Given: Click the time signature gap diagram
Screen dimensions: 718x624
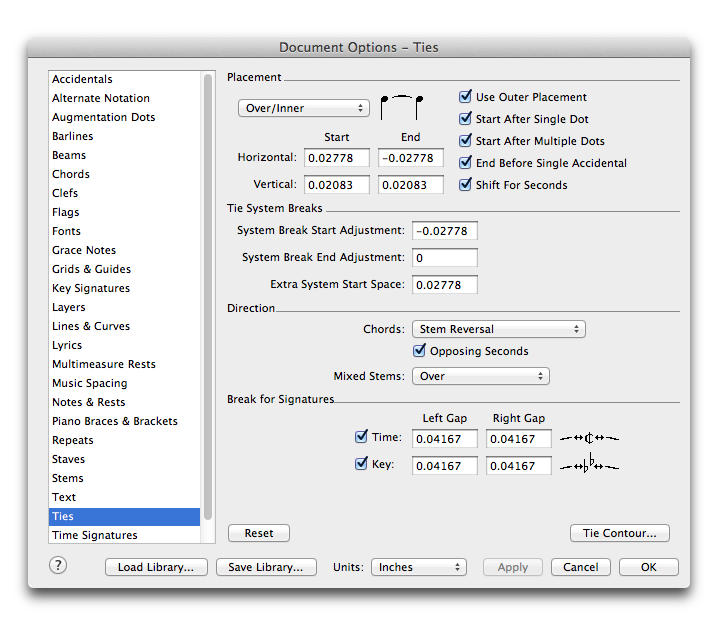Looking at the screenshot, I should tap(589, 439).
